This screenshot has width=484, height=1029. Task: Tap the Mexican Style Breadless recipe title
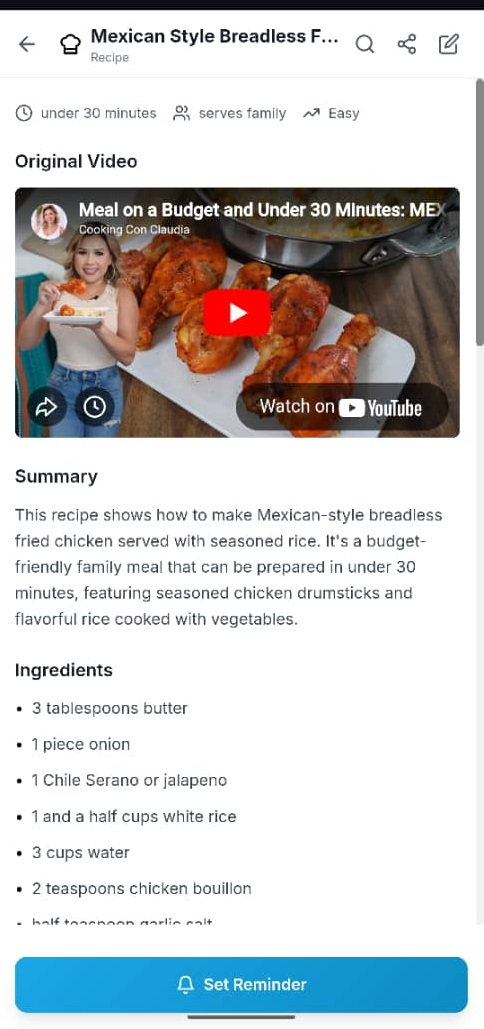click(x=214, y=36)
